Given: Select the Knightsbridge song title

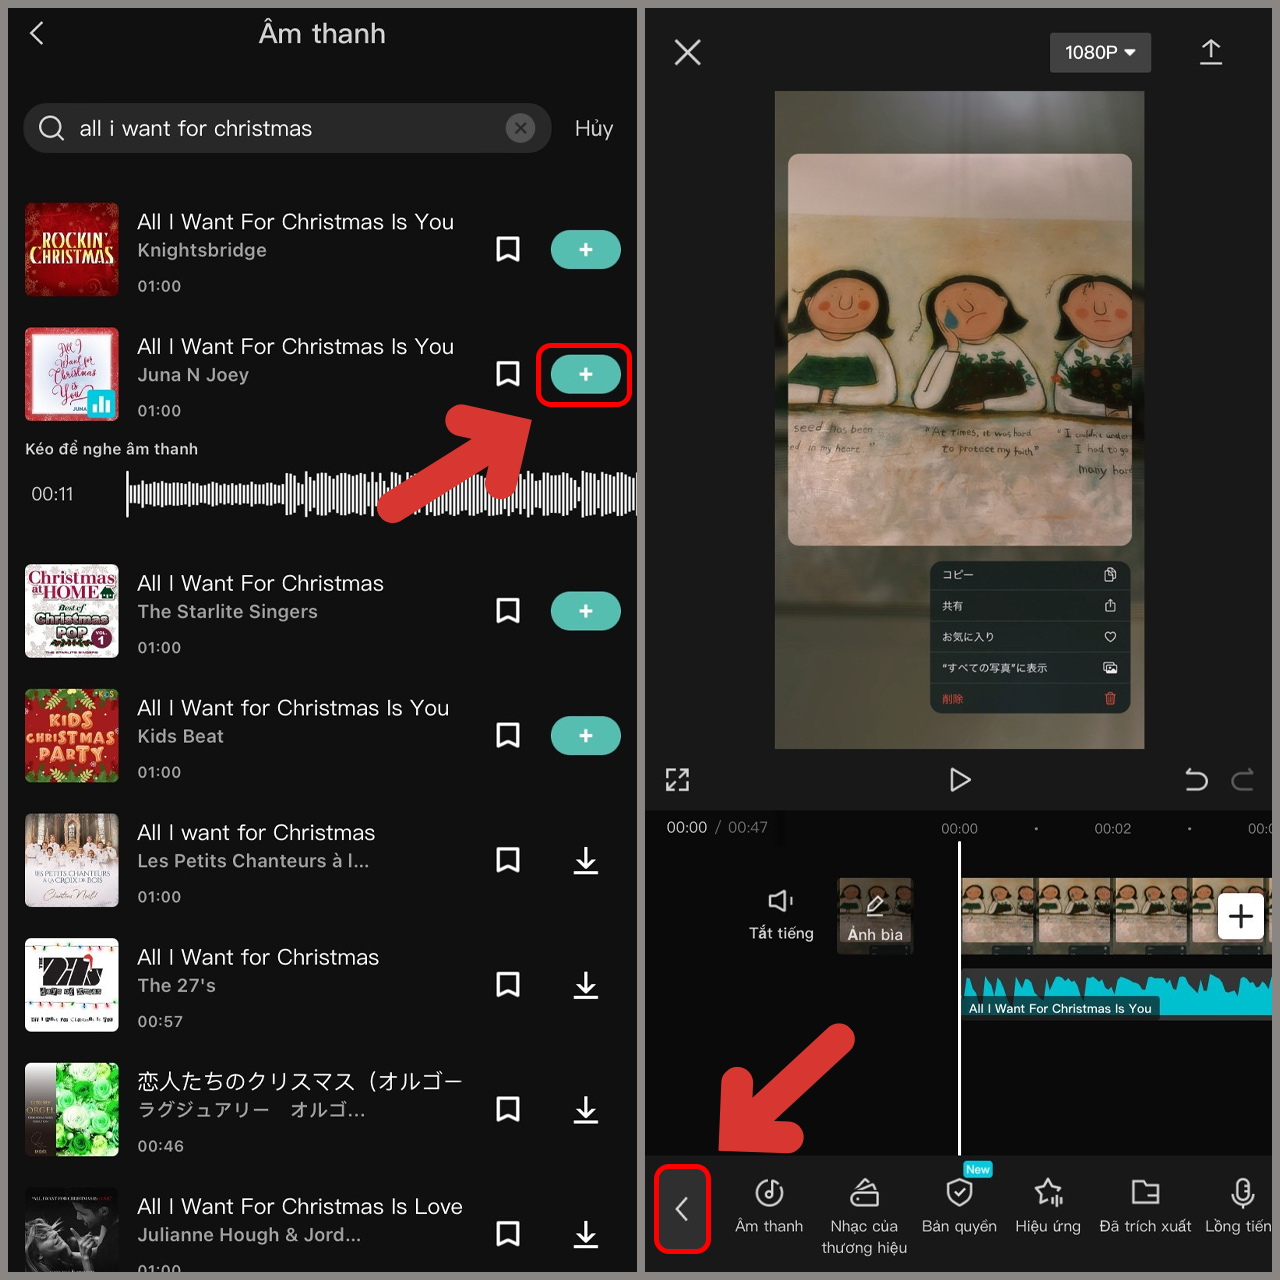Looking at the screenshot, I should pyautogui.click(x=295, y=222).
